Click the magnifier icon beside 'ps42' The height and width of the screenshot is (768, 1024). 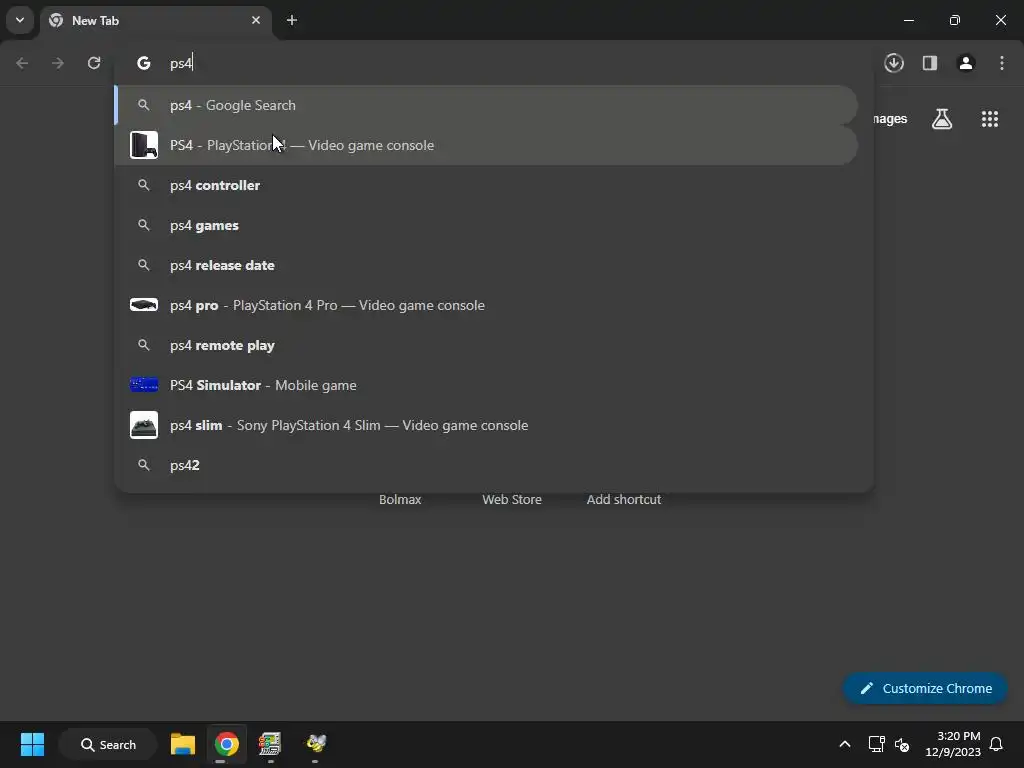[144, 465]
